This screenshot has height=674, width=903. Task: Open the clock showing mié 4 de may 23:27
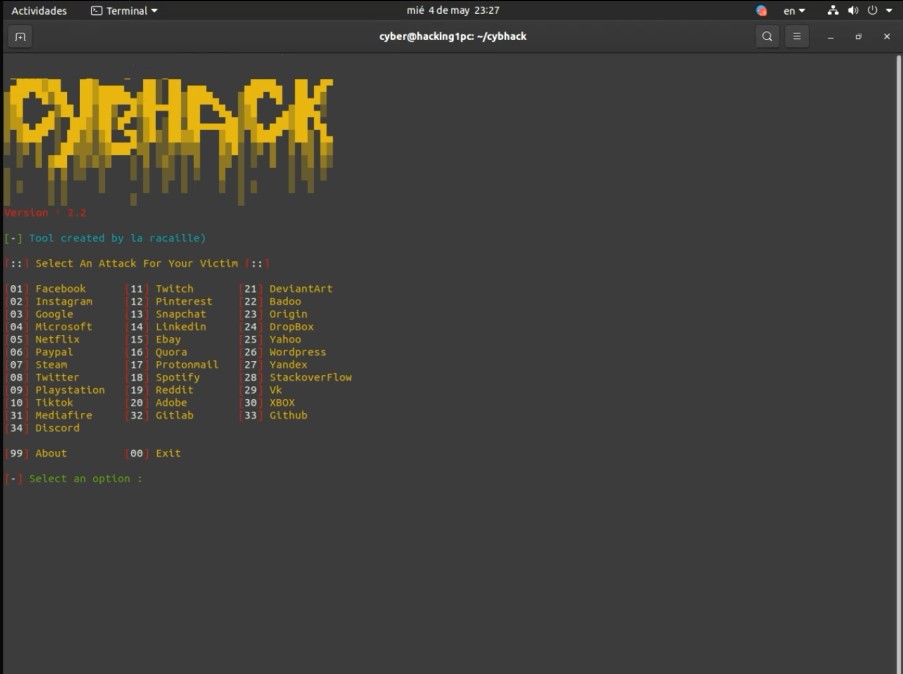coord(453,10)
